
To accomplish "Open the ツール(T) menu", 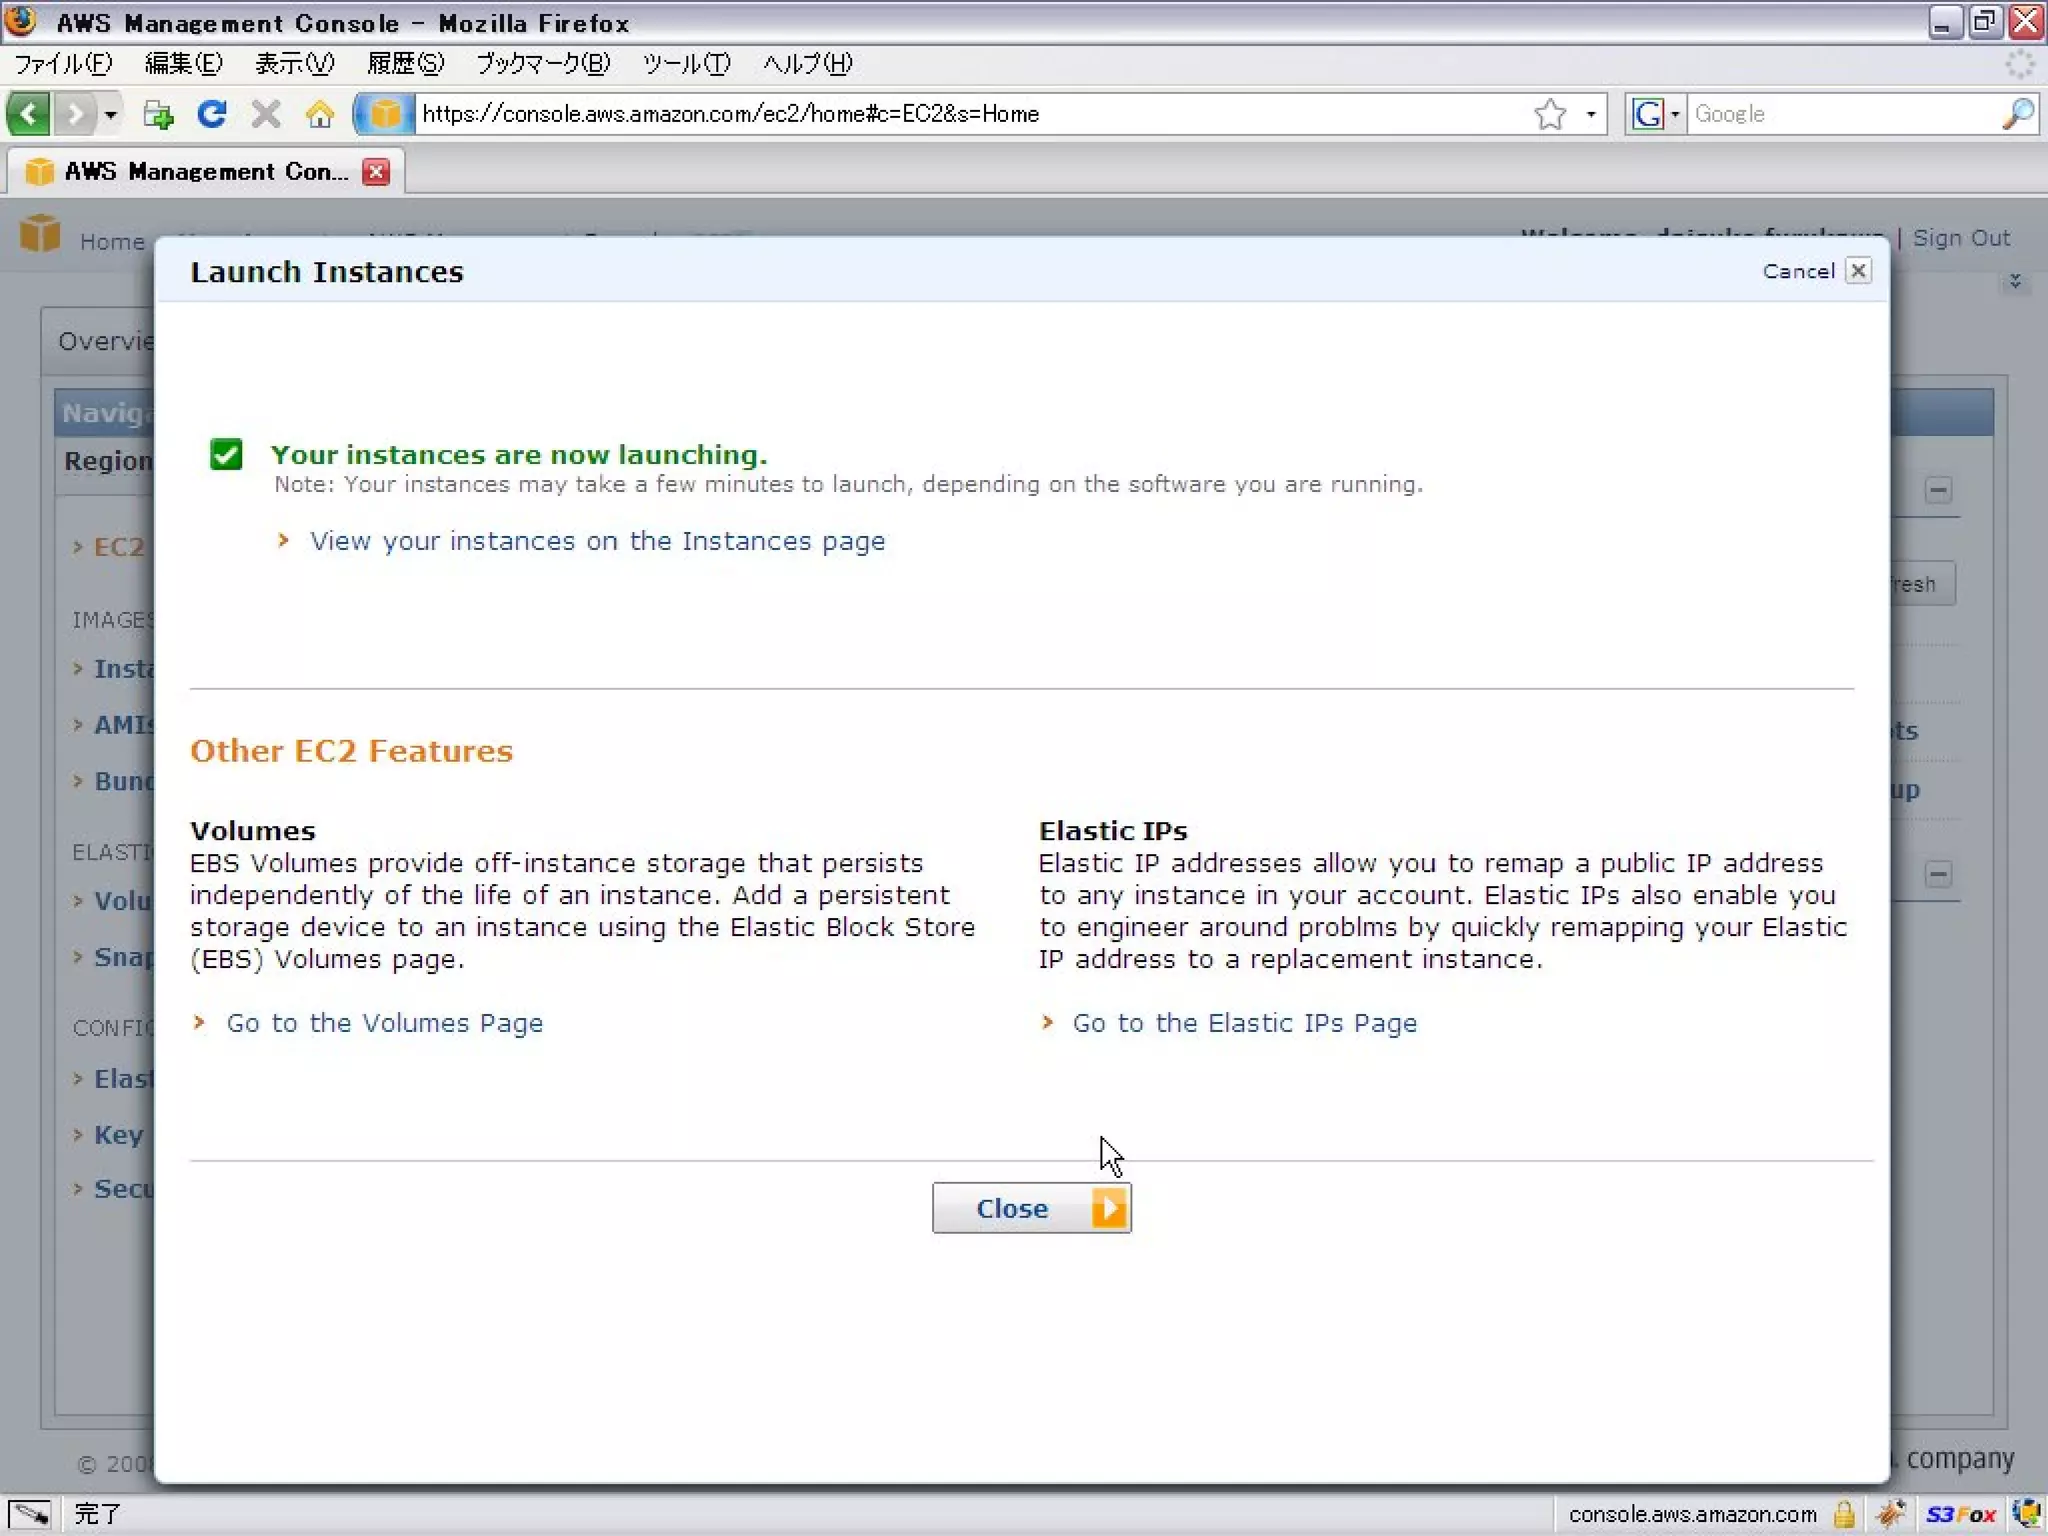I will click(686, 64).
